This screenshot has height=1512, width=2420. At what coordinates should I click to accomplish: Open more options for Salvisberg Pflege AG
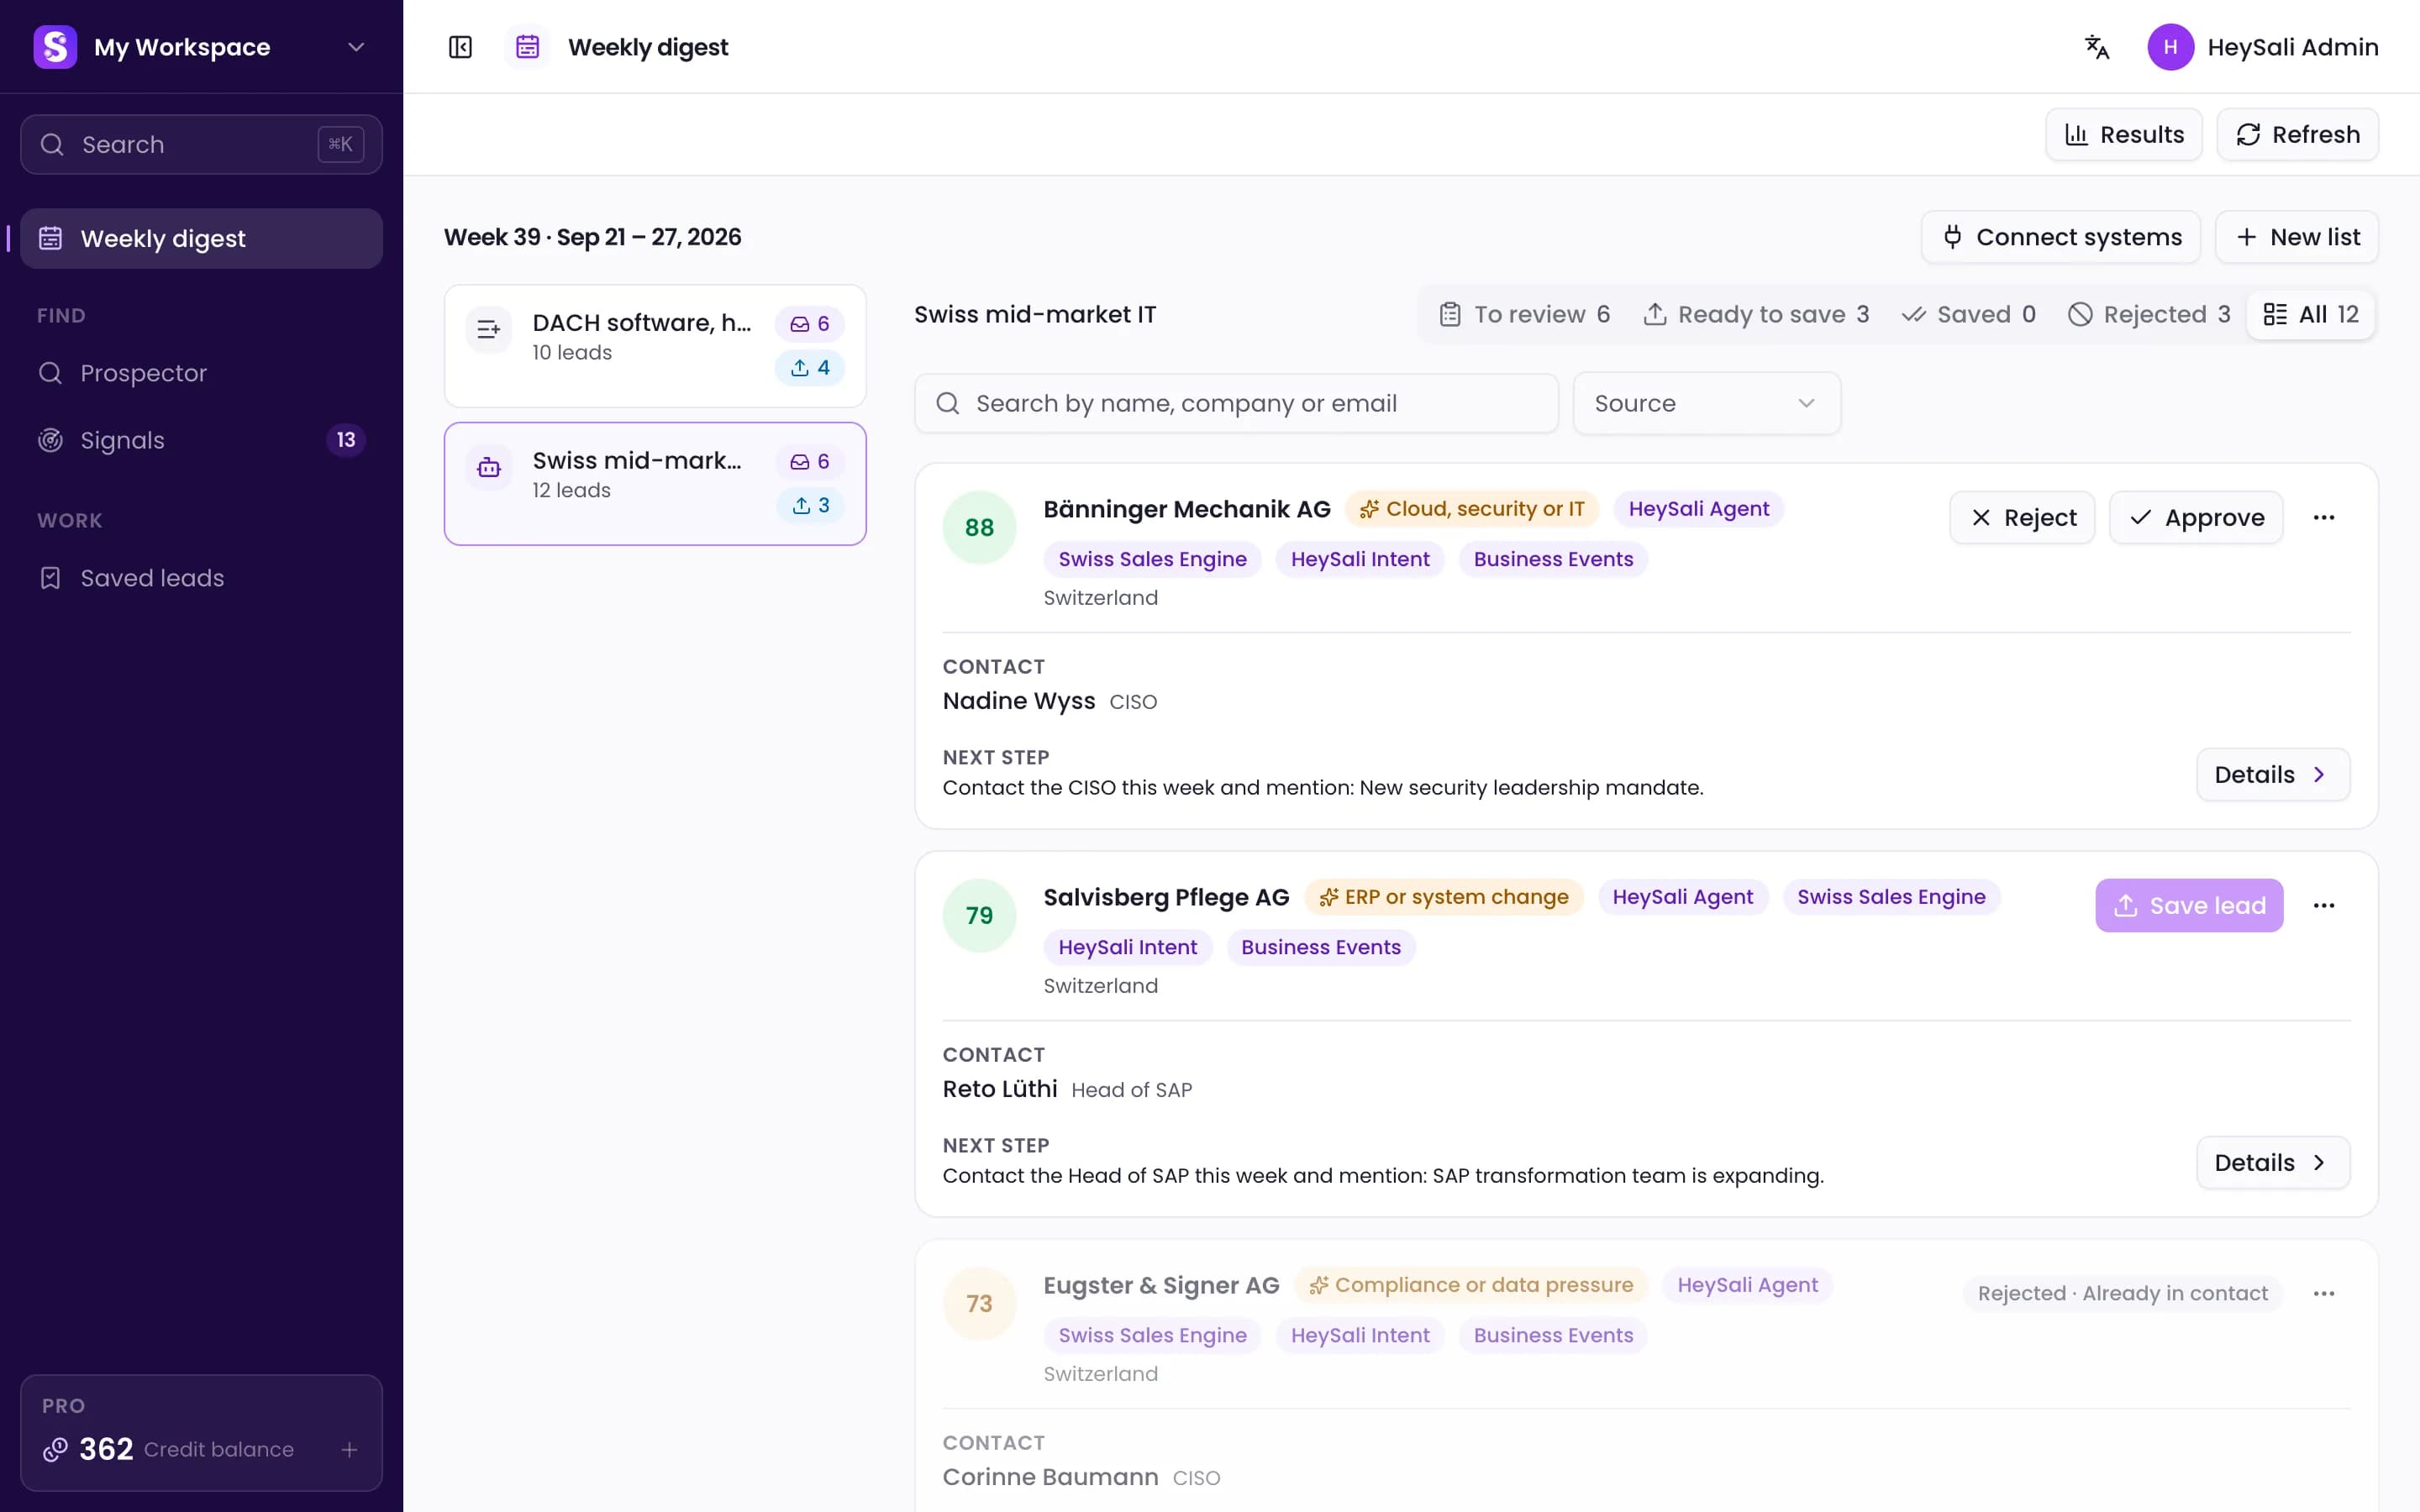[2323, 906]
